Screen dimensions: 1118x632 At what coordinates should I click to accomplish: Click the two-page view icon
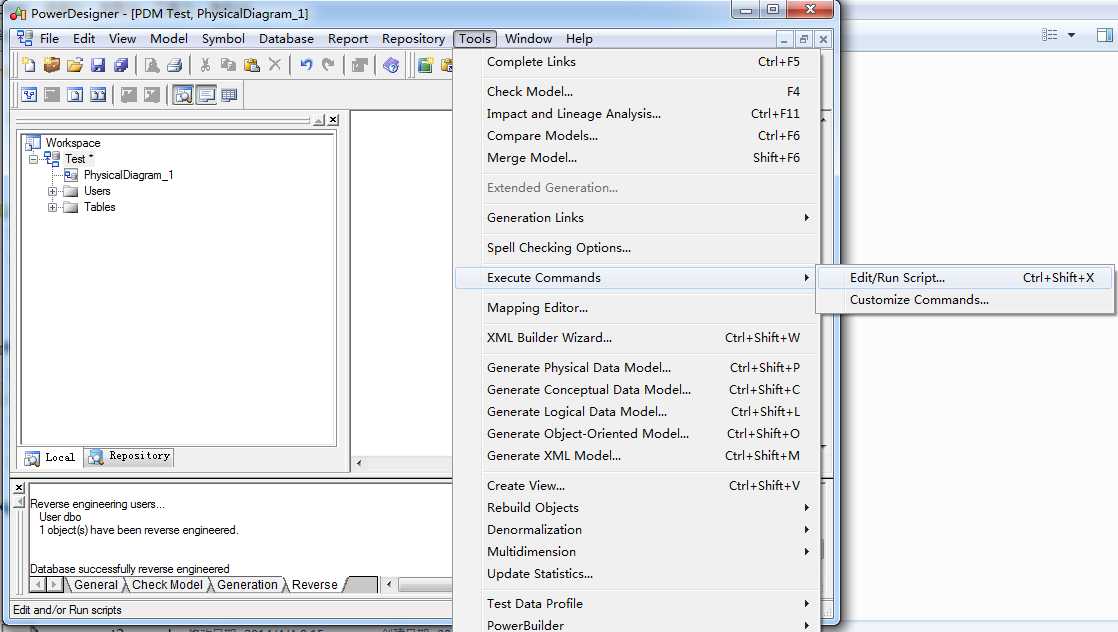(98, 95)
